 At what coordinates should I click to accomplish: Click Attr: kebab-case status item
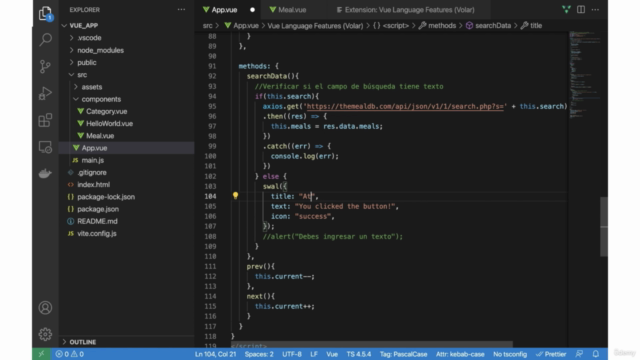coord(460,354)
